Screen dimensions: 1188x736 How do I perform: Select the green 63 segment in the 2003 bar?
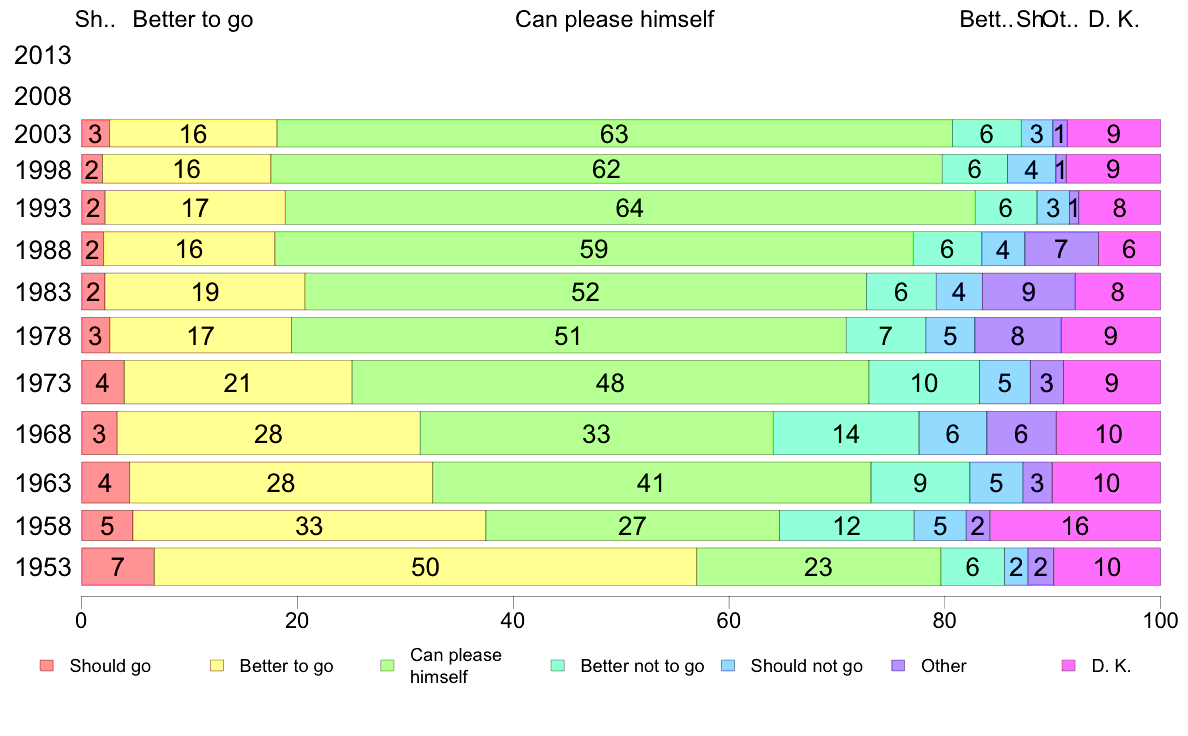pyautogui.click(x=614, y=133)
